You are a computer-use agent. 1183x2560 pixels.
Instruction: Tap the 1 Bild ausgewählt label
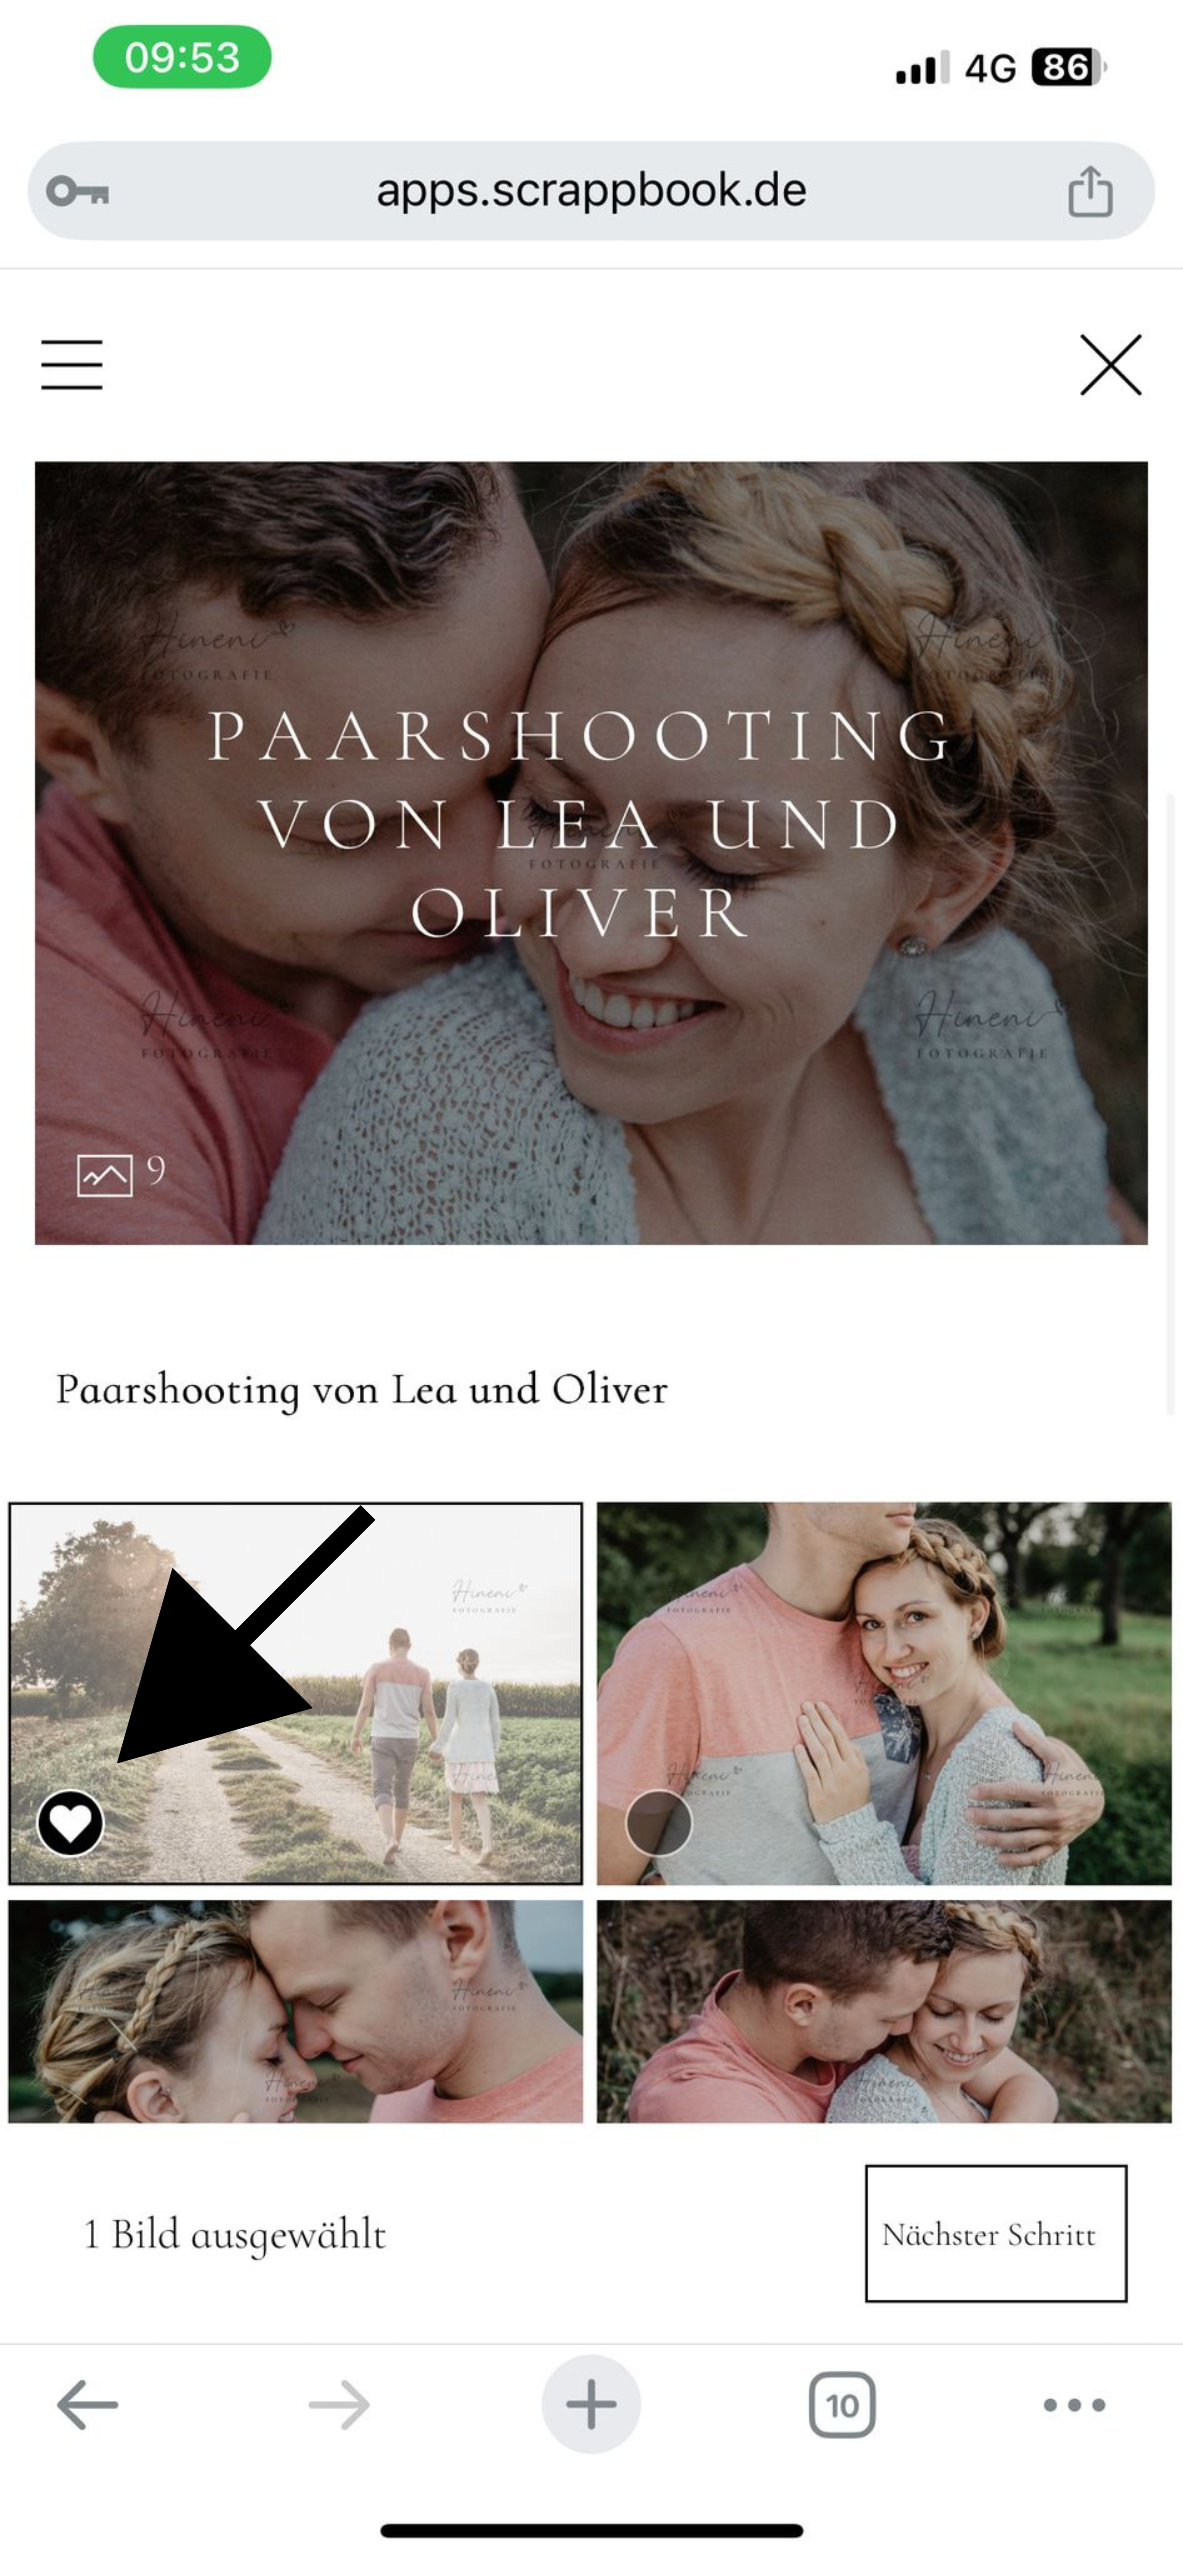coord(235,2235)
